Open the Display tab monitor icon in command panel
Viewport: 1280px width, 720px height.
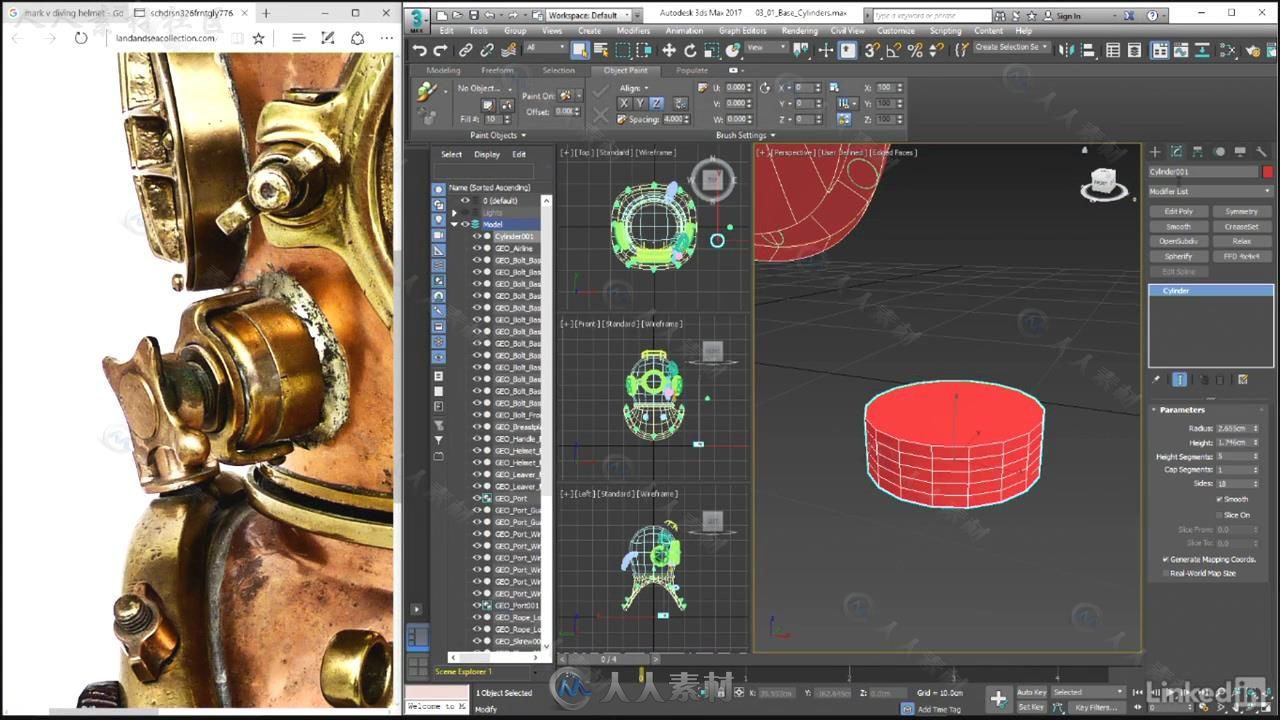(x=1240, y=152)
